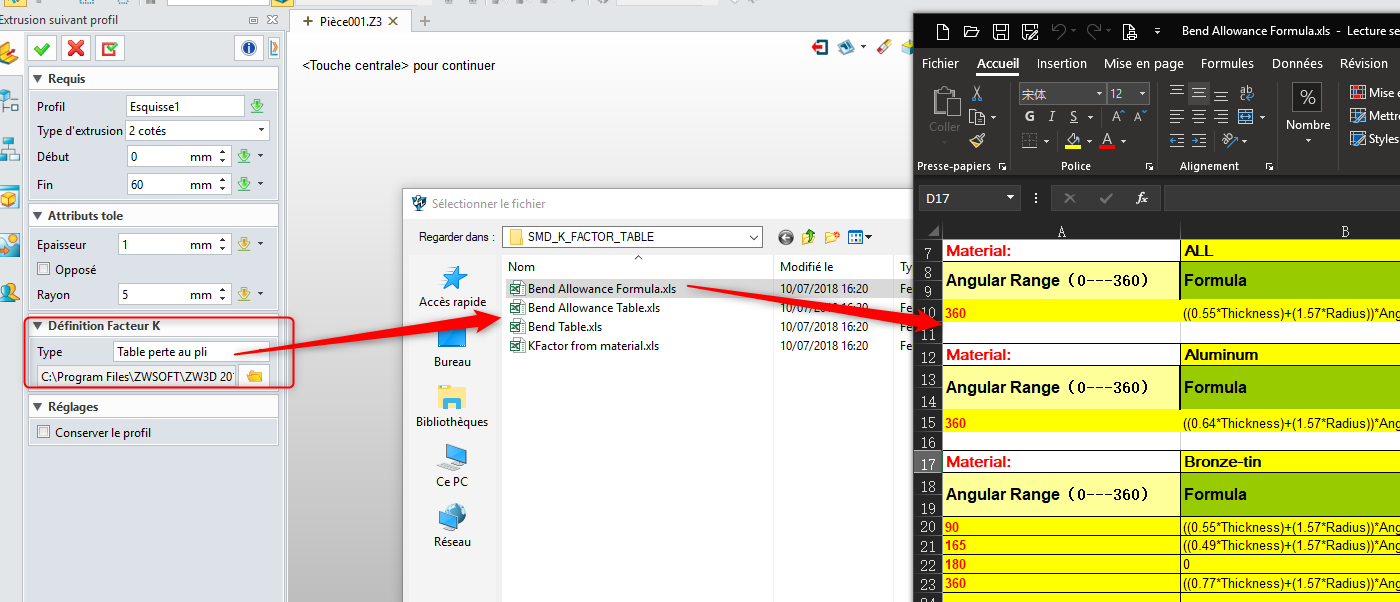1400x602 pixels.
Task: Click the green pick arrow beside Profil
Action: (257, 106)
